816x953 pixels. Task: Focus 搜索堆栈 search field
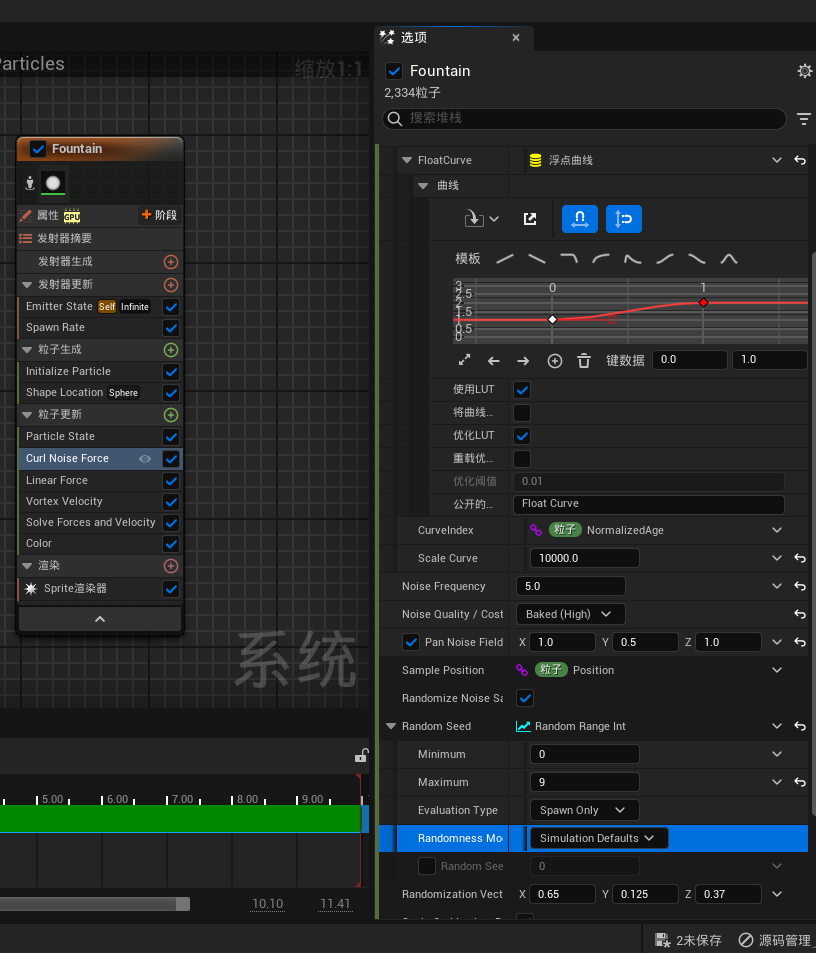585,119
